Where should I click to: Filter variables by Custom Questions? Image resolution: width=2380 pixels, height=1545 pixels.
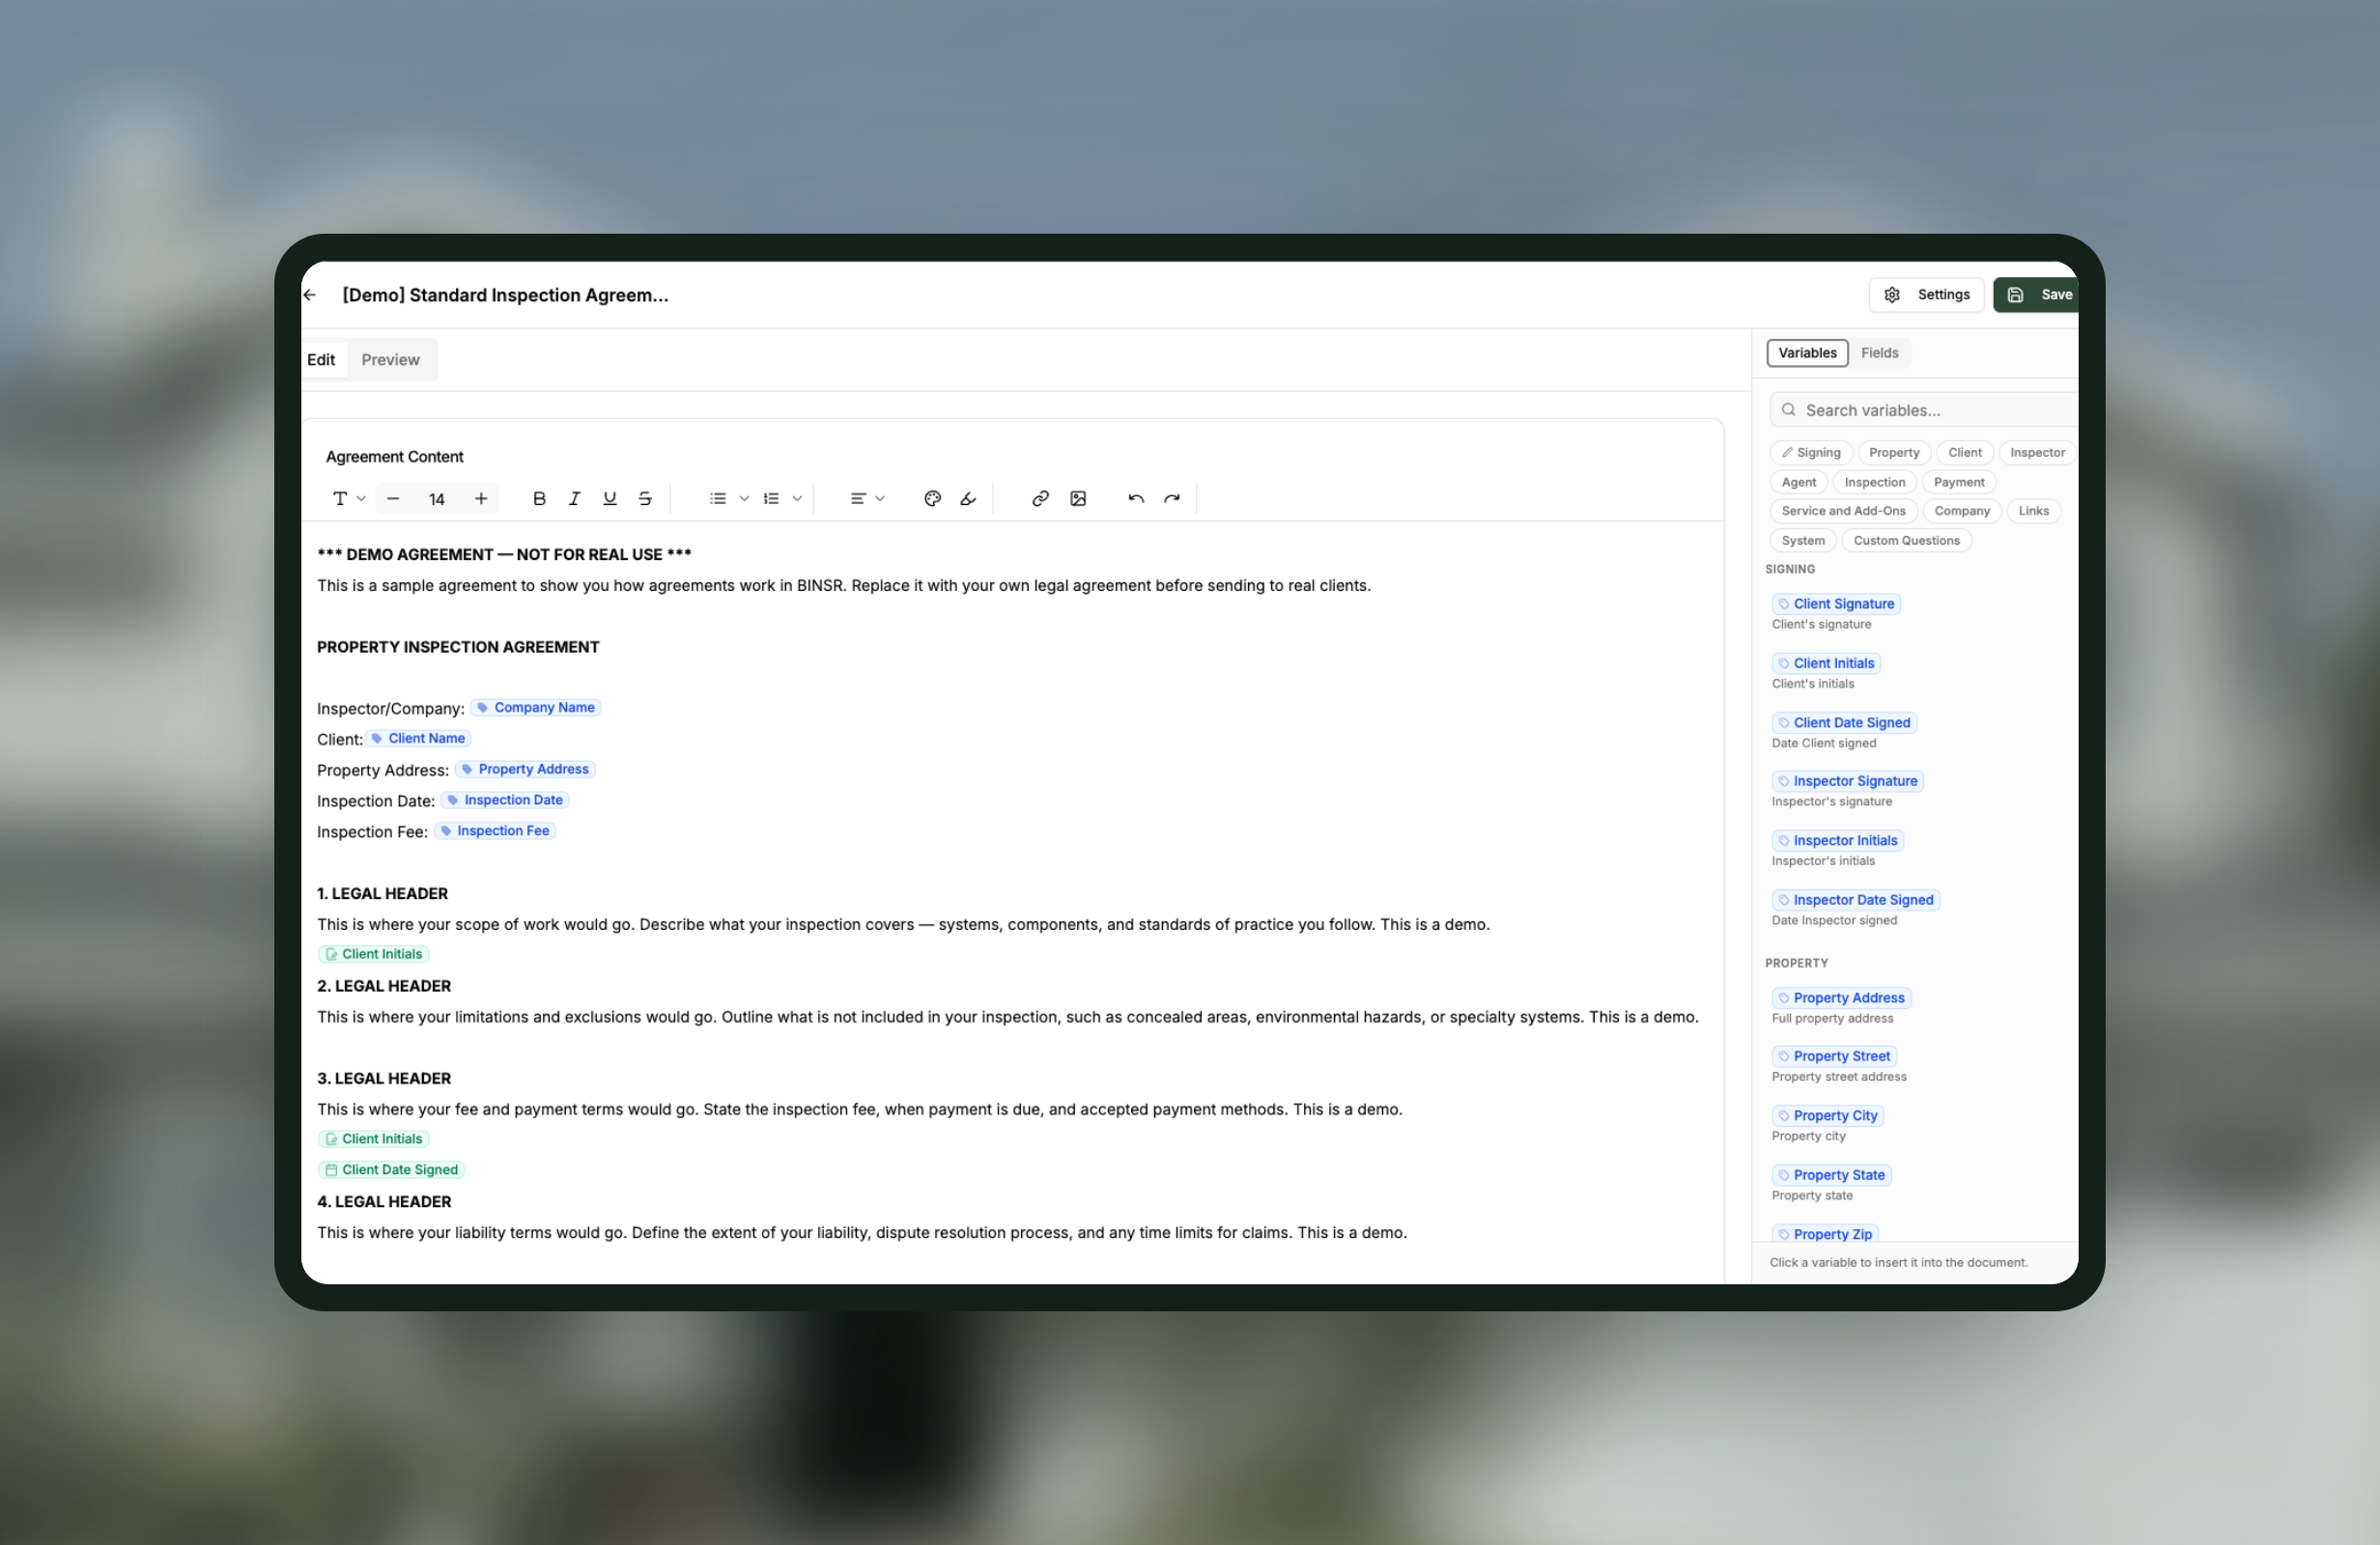pyautogui.click(x=1906, y=541)
